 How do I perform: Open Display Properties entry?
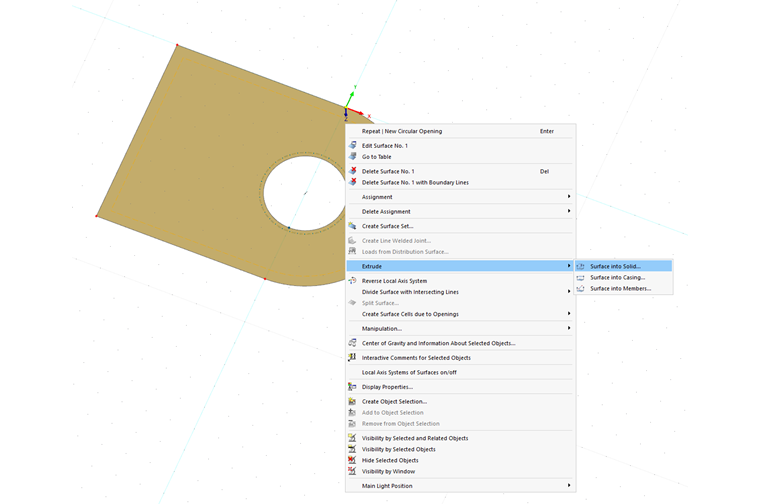click(x=460, y=387)
